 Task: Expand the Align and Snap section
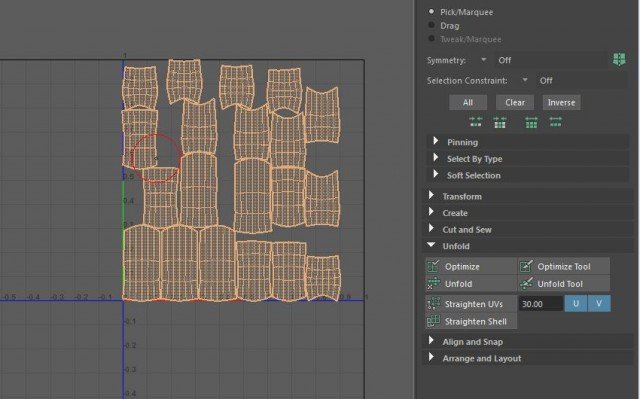coord(527,342)
